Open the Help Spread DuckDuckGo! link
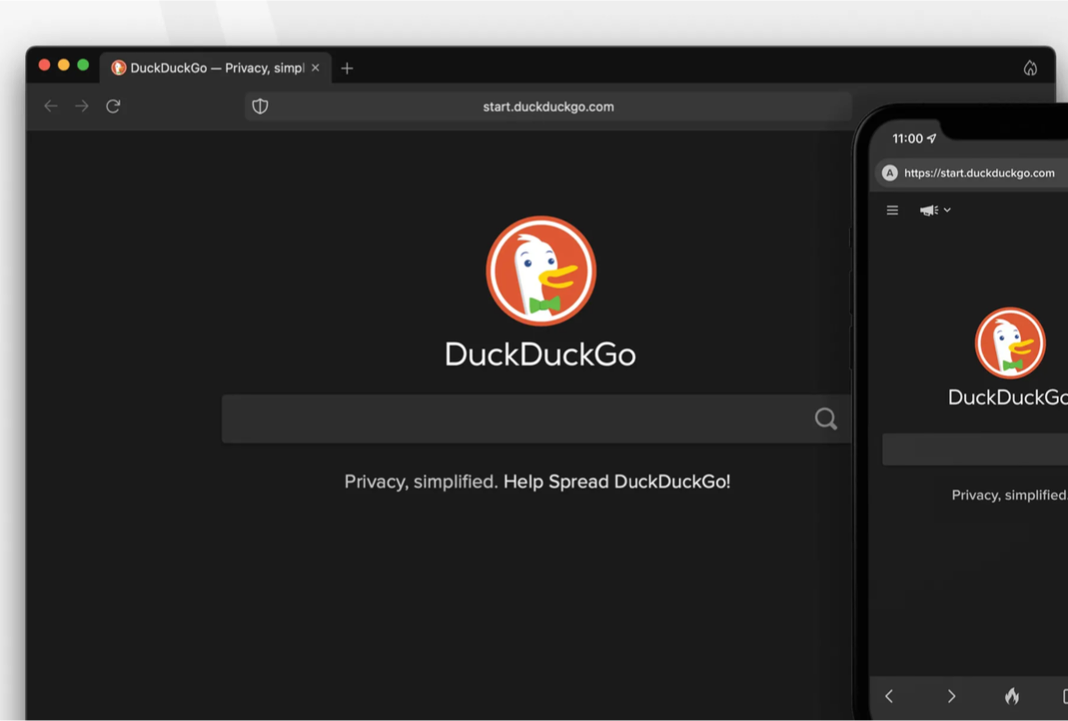The width and height of the screenshot is (1068, 721). [x=616, y=481]
